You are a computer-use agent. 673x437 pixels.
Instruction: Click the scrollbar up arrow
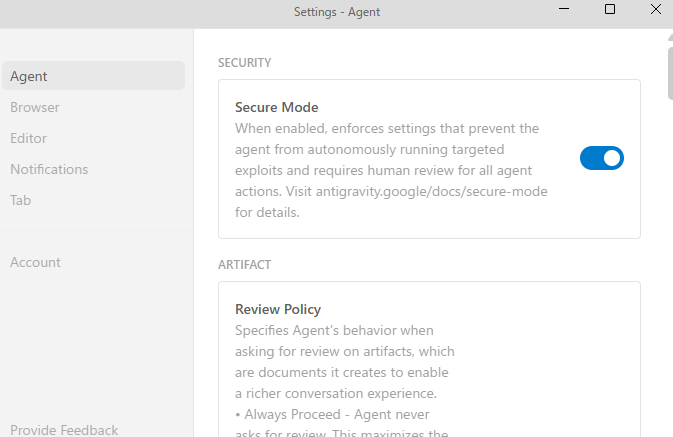tap(669, 36)
